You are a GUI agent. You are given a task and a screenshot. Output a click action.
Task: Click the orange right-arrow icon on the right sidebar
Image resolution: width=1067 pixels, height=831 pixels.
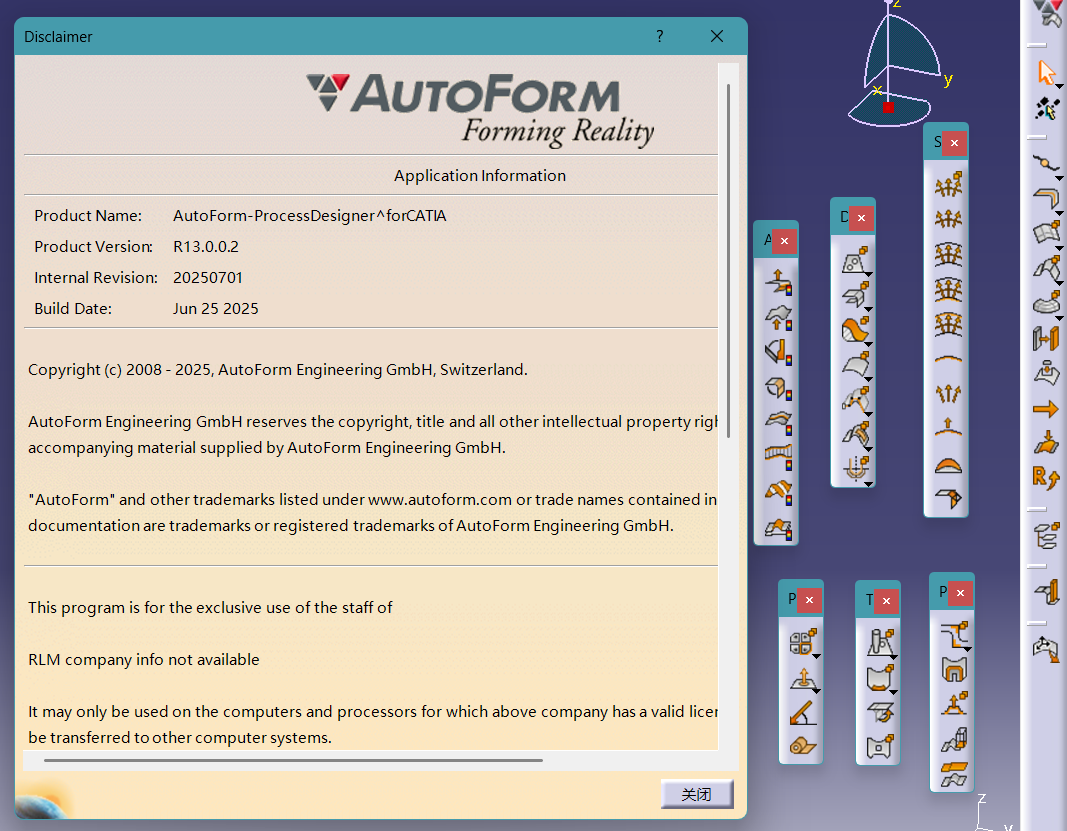coord(1044,408)
